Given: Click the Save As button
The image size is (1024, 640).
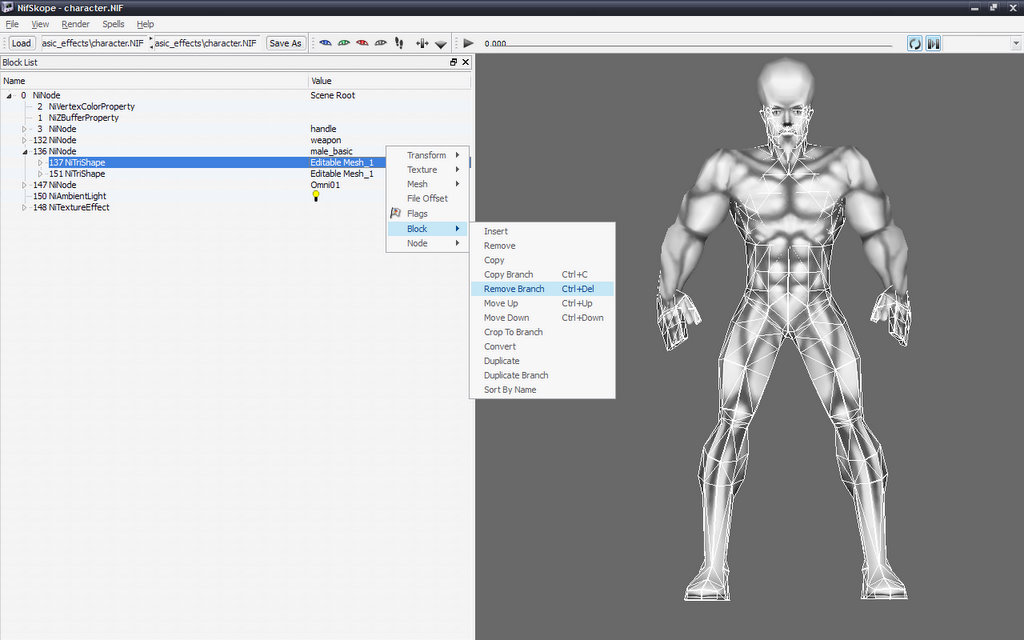Looking at the screenshot, I should pos(285,43).
